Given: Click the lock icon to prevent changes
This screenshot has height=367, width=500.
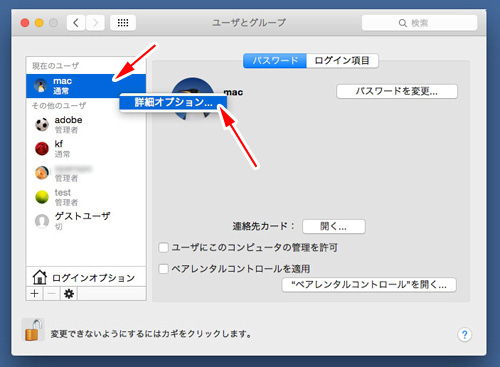Looking at the screenshot, I should click(x=33, y=330).
